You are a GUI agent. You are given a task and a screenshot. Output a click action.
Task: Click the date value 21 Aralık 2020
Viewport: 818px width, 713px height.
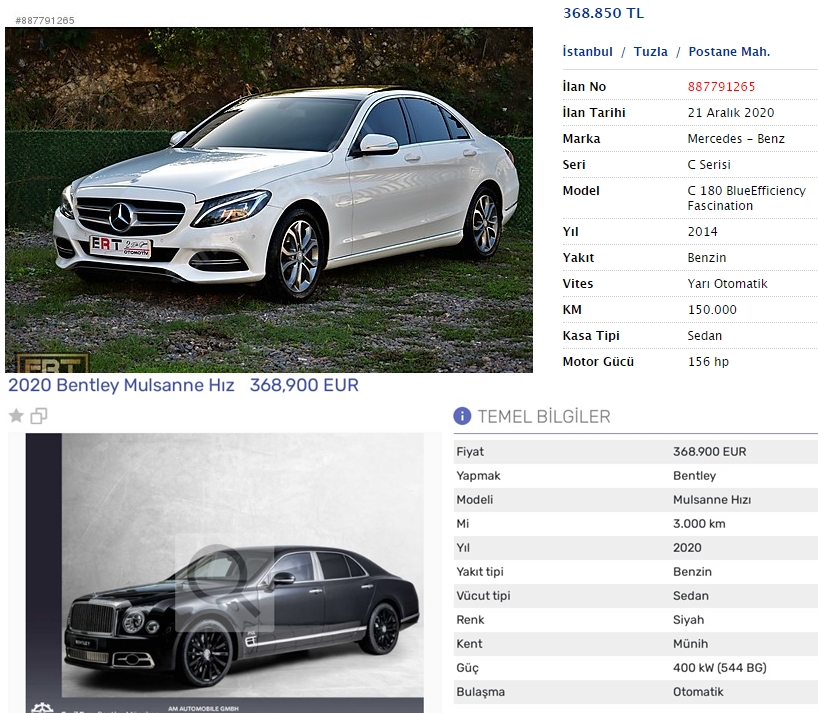pyautogui.click(x=730, y=113)
